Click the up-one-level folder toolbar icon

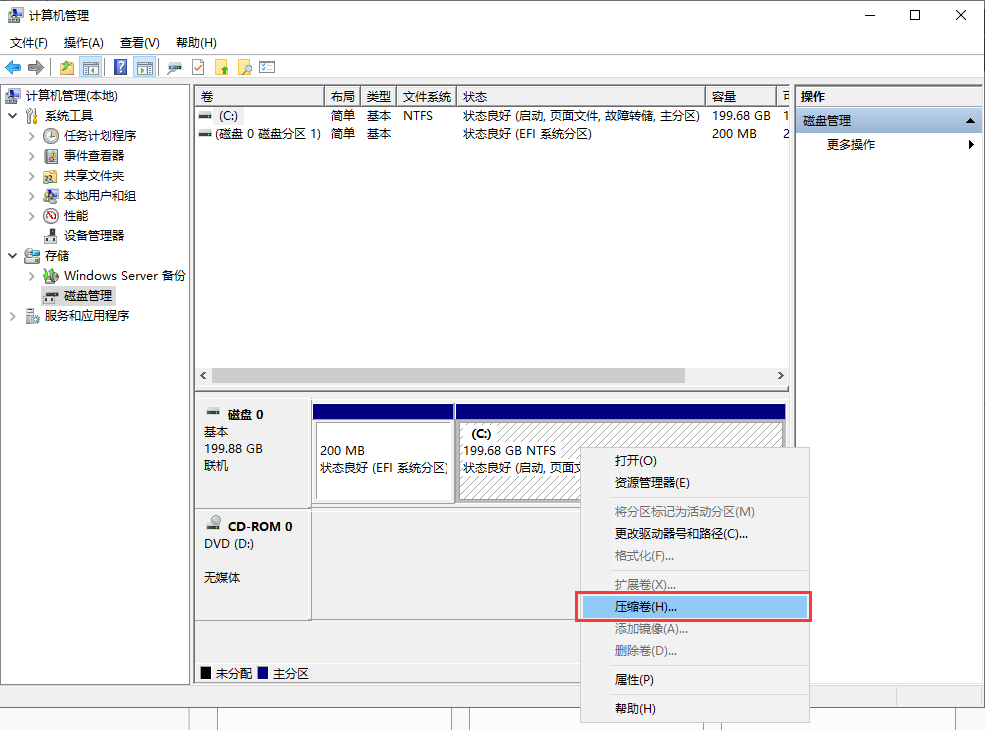pos(67,67)
